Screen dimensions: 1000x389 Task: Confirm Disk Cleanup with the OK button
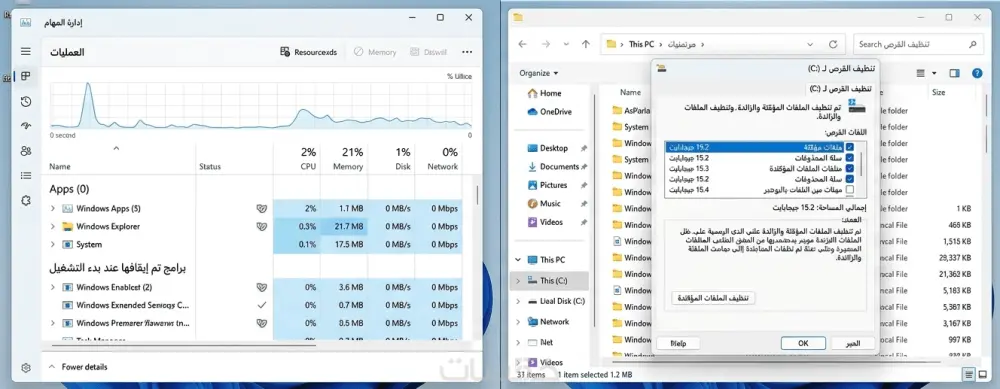coord(803,343)
